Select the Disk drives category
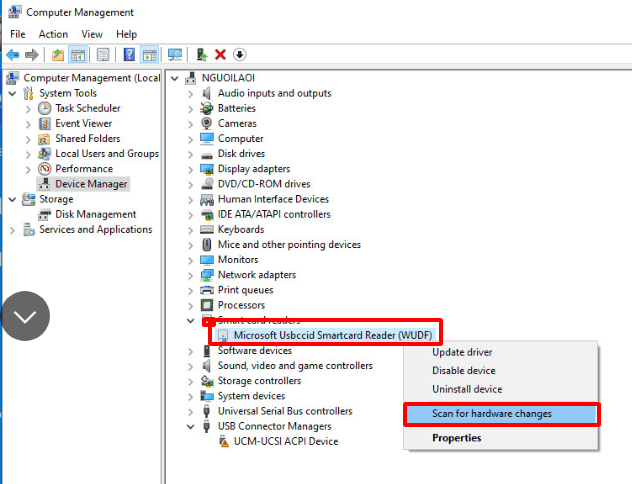This screenshot has width=632, height=484. pos(241,154)
